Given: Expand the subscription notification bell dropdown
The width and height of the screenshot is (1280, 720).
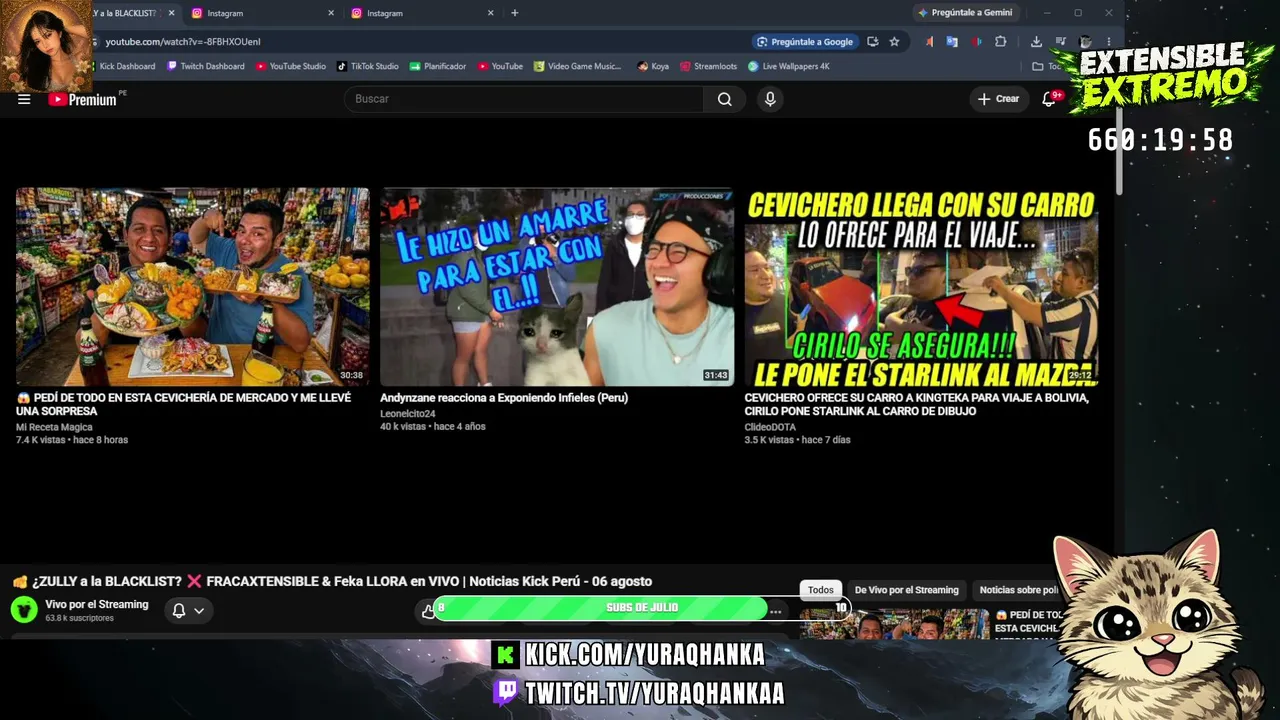Looking at the screenshot, I should pos(188,611).
